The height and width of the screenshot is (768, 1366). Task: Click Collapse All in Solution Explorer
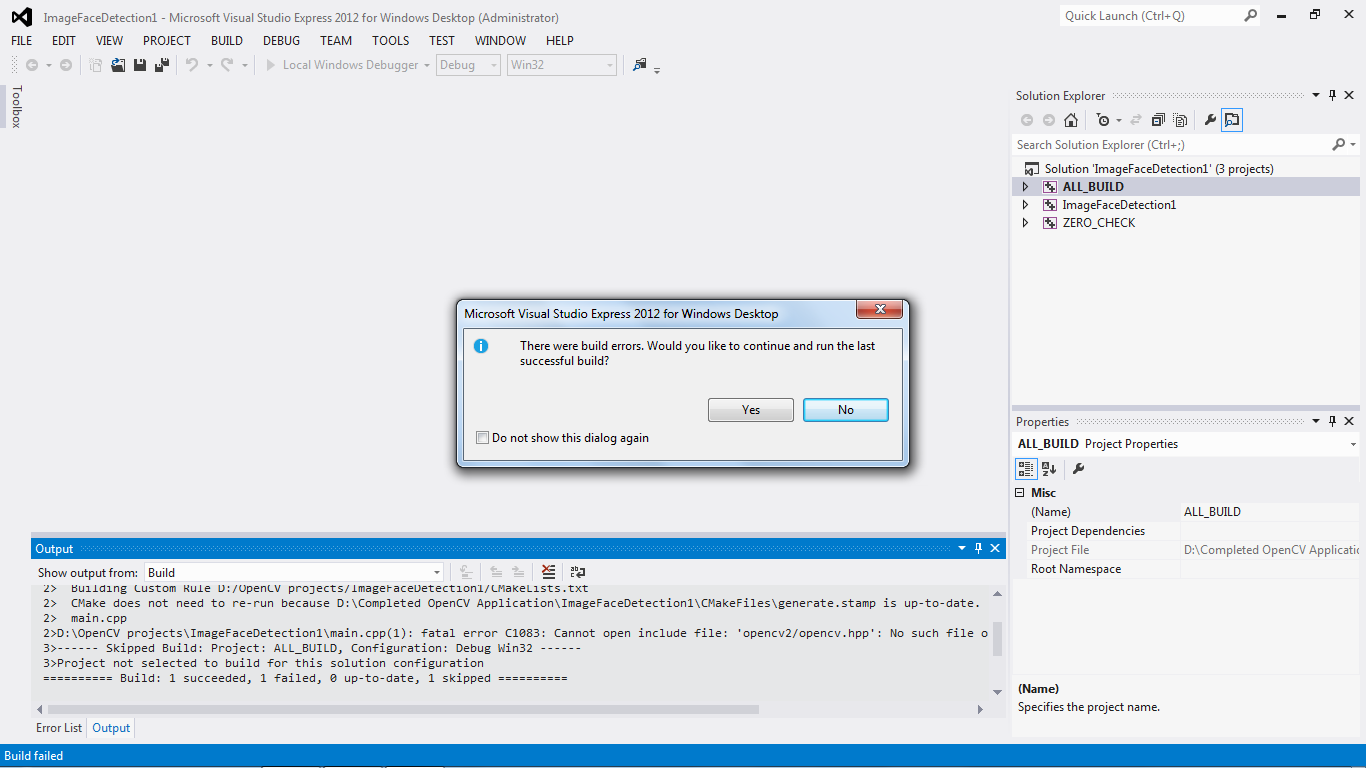coord(1158,120)
